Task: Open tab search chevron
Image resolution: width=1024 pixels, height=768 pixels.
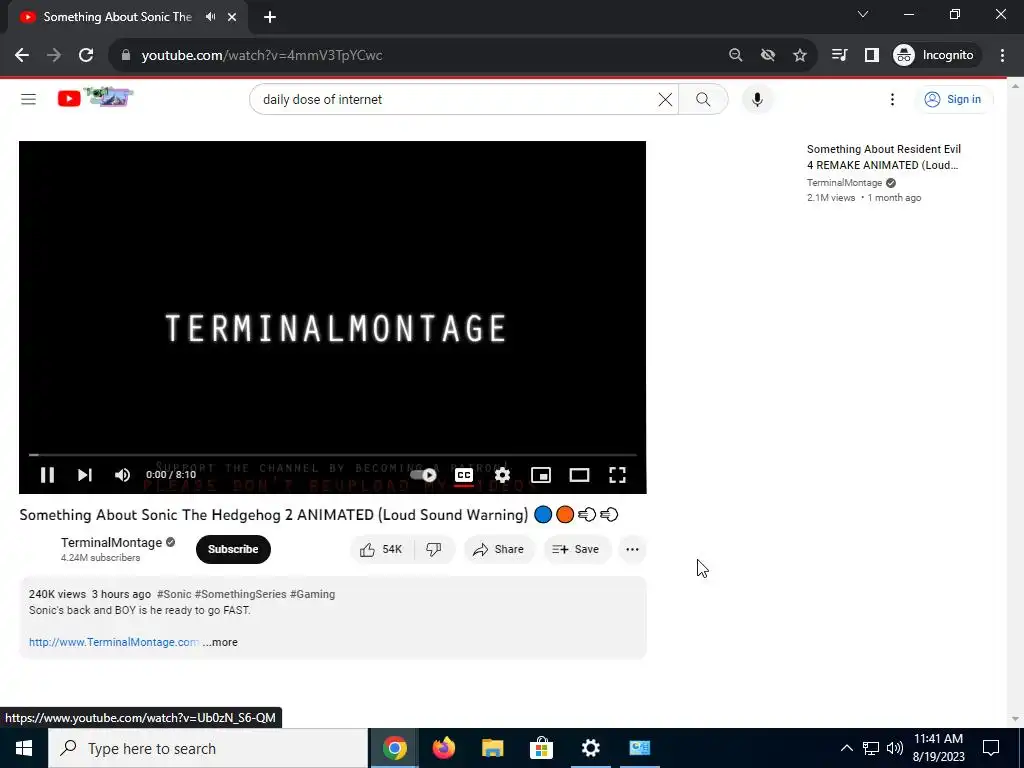Action: click(863, 14)
